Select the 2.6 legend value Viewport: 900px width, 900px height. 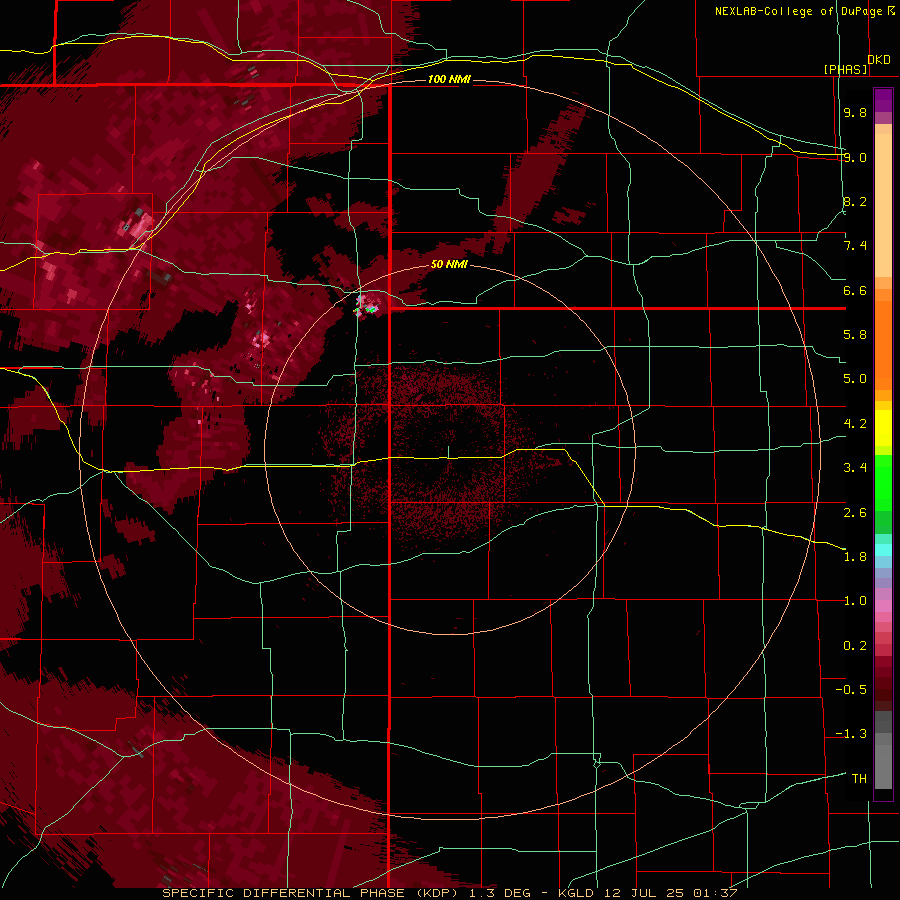point(855,513)
